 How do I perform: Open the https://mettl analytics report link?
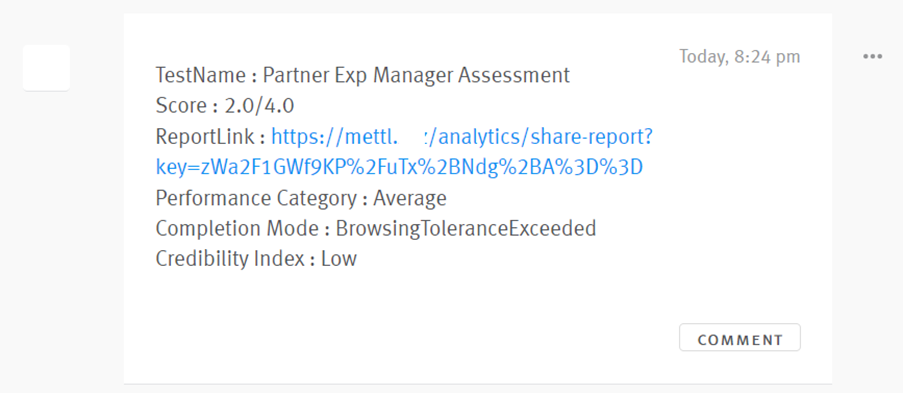(x=461, y=137)
